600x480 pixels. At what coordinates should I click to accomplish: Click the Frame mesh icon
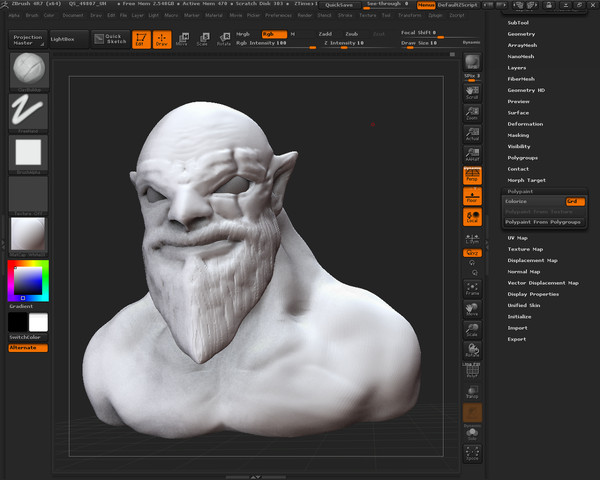pos(472,288)
